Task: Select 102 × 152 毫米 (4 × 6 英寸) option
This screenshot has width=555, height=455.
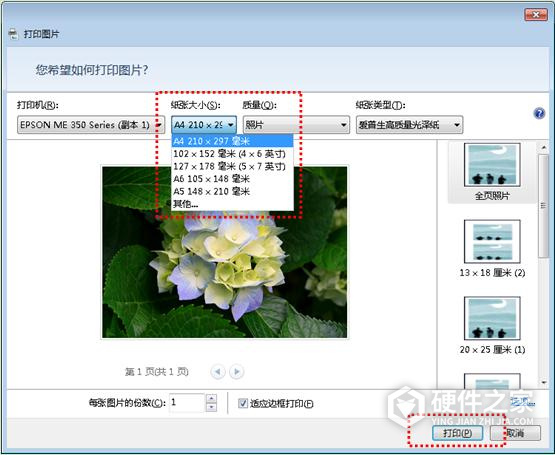Action: tap(232, 154)
